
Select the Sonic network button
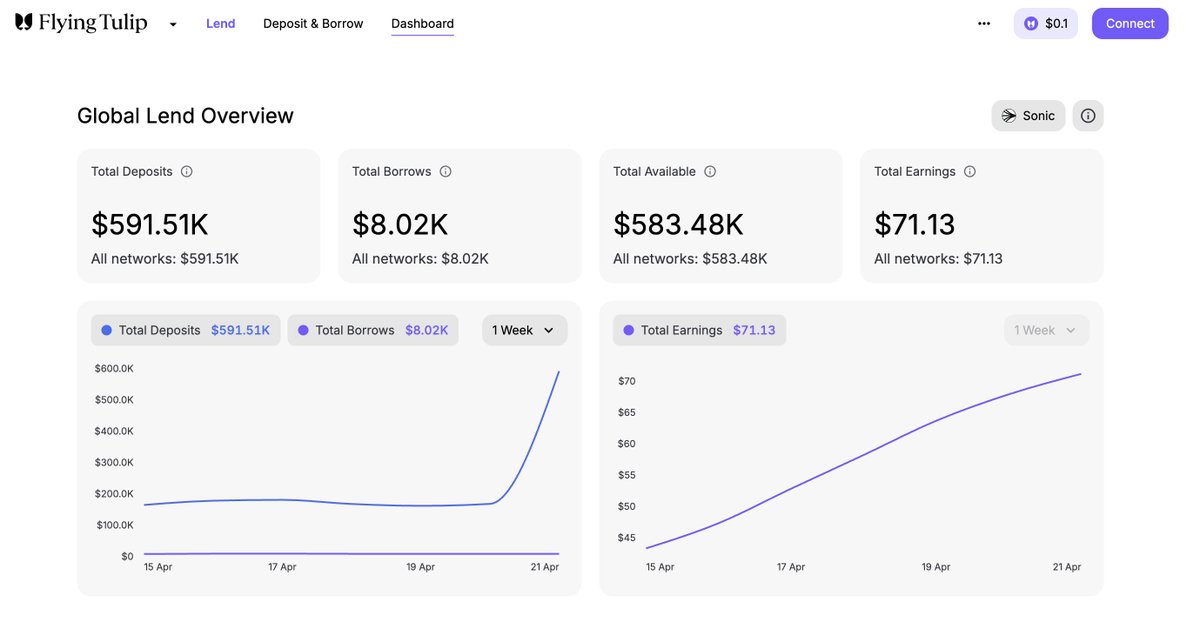pos(1028,116)
